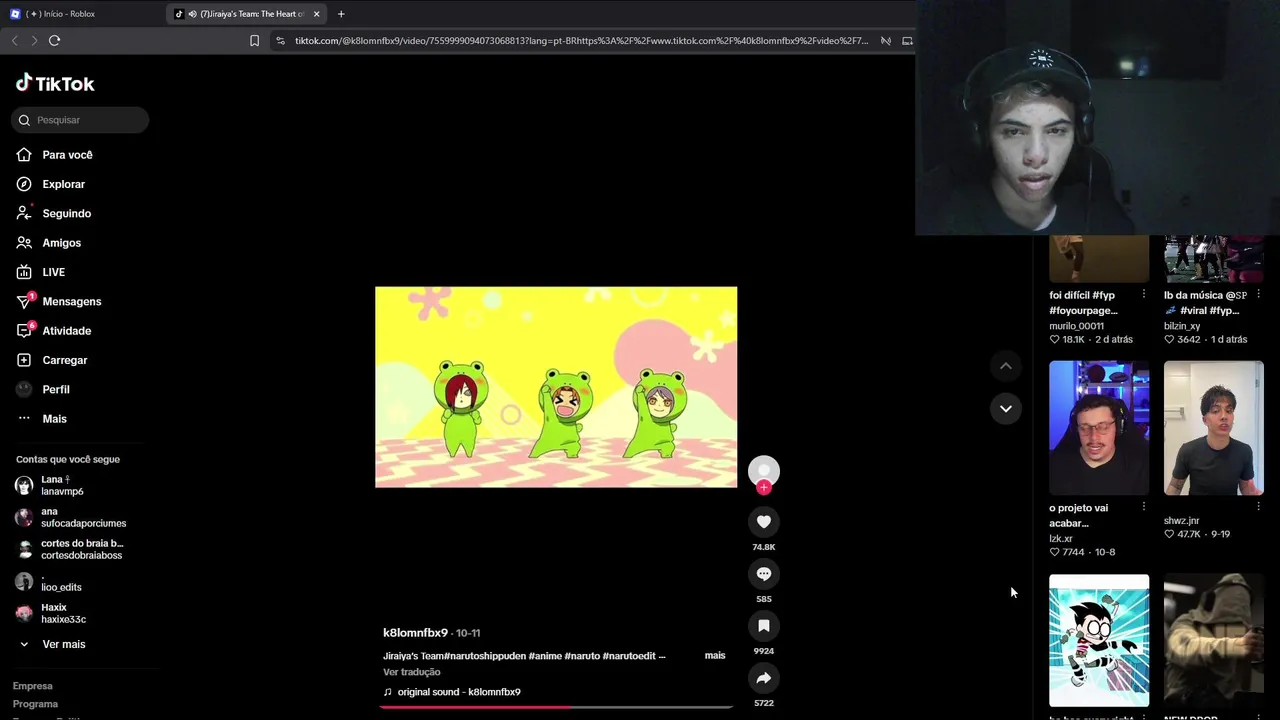Open site settings icon in address bar
Image resolution: width=1280 pixels, height=720 pixels.
click(280, 41)
